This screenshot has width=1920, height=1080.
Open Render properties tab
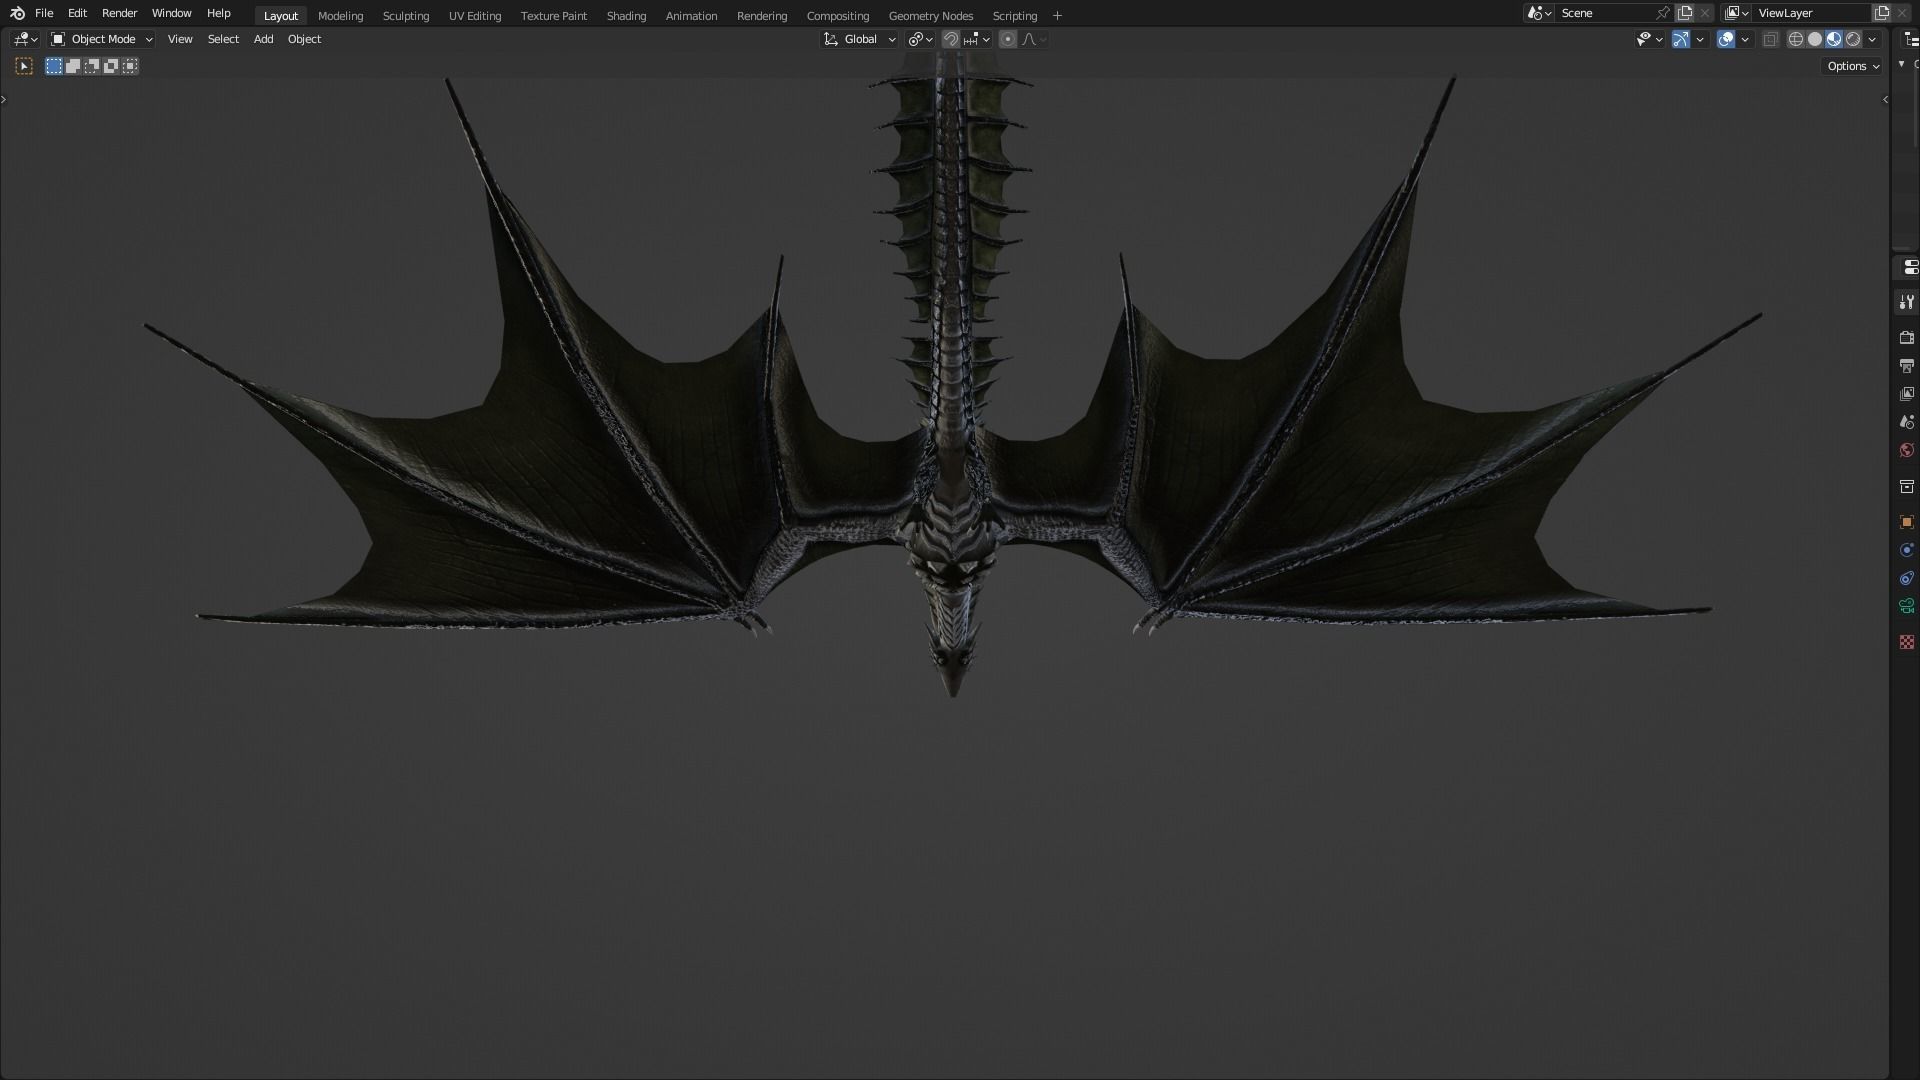(1906, 338)
